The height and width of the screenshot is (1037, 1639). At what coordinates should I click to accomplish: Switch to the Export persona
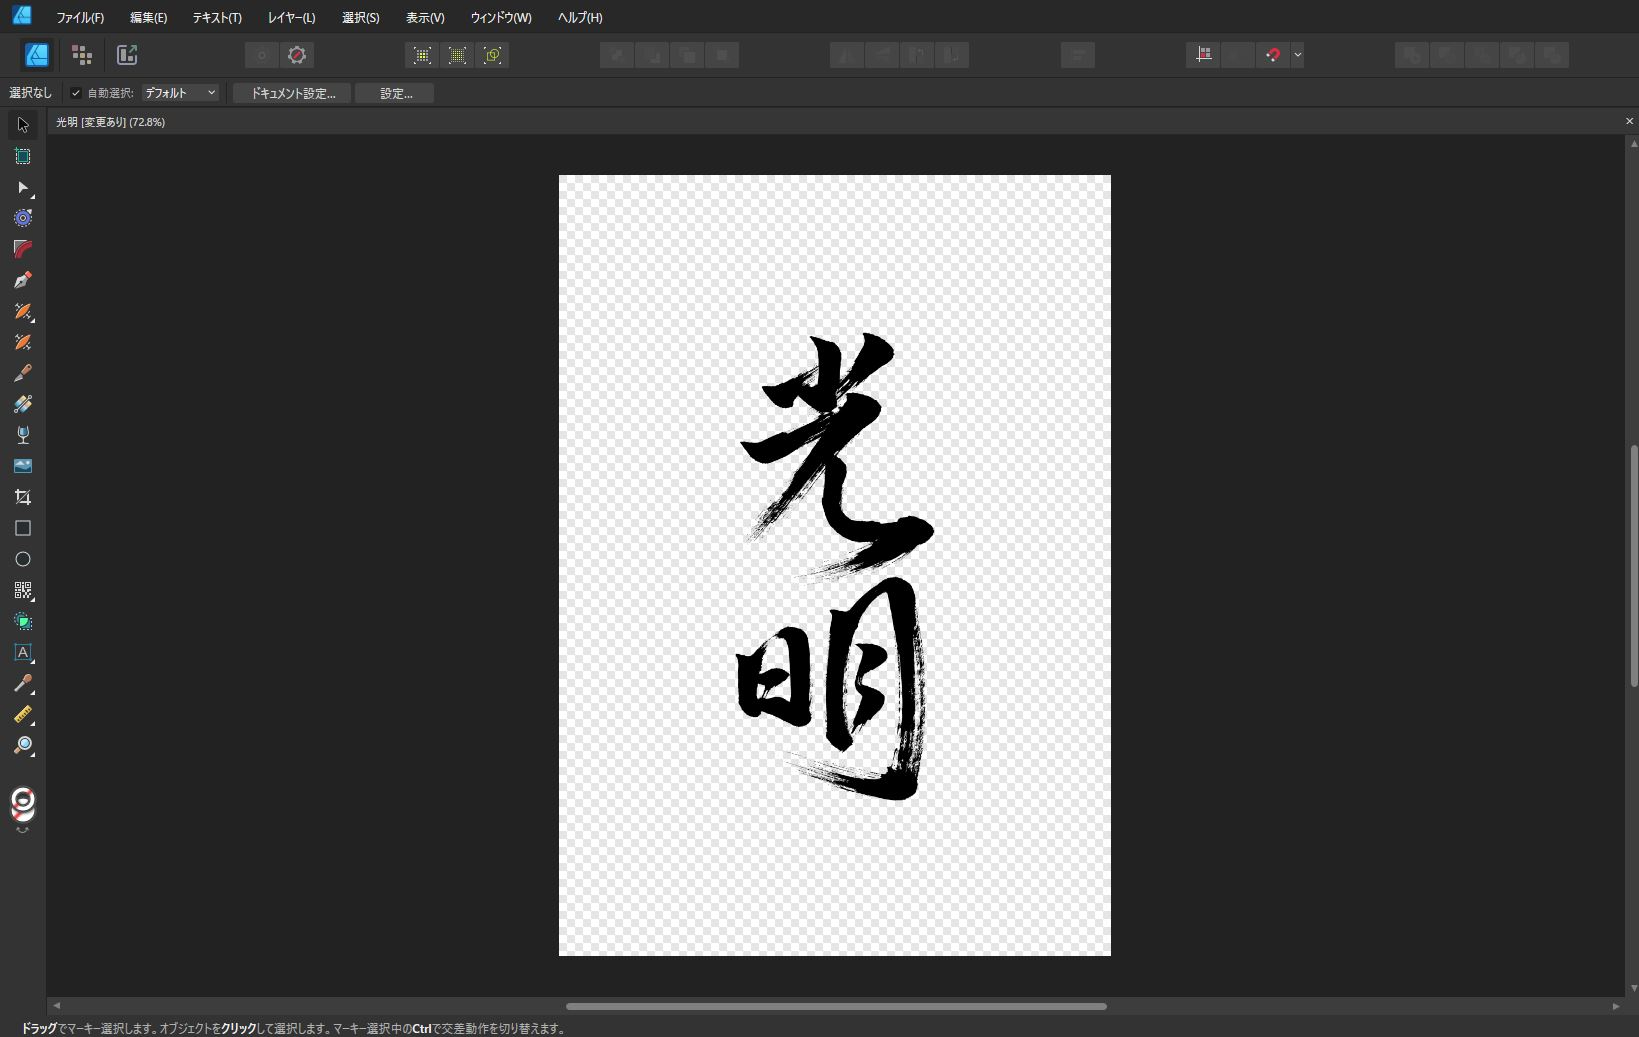click(x=127, y=55)
